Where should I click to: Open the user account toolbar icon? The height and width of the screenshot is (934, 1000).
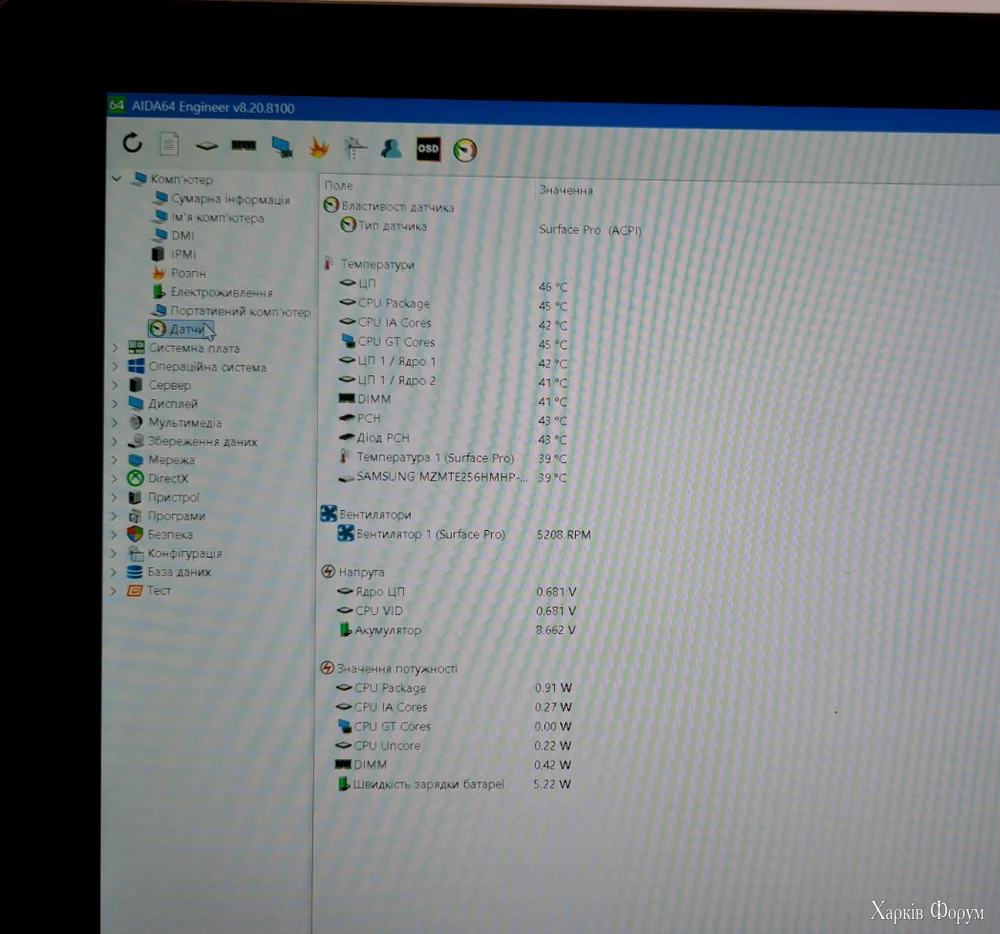point(391,149)
